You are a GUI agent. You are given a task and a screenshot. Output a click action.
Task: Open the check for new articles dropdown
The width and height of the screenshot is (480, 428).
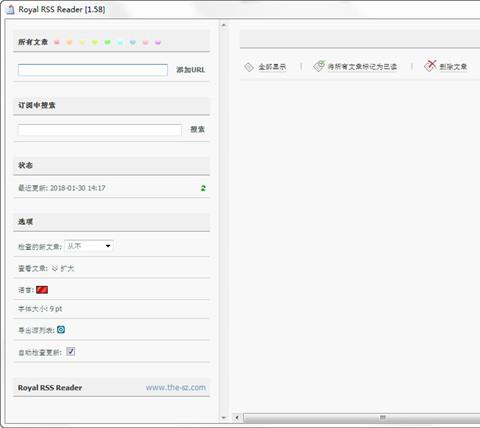click(x=89, y=246)
